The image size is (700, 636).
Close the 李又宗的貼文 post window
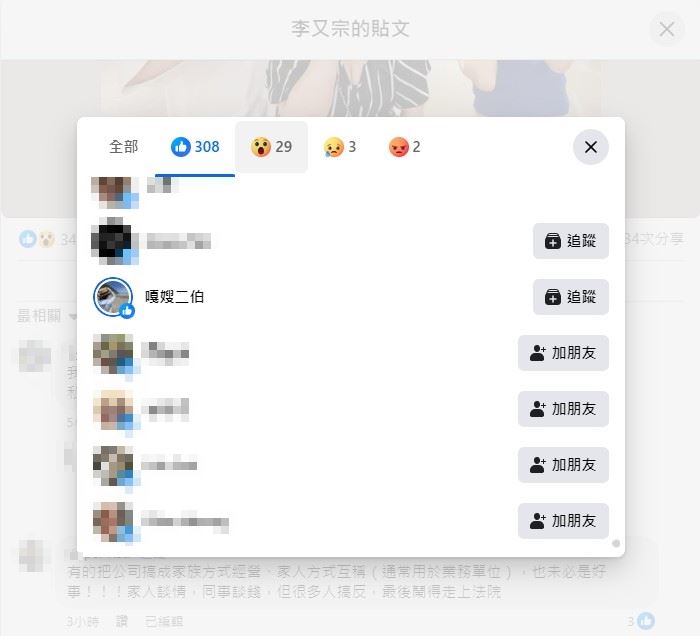point(667,29)
